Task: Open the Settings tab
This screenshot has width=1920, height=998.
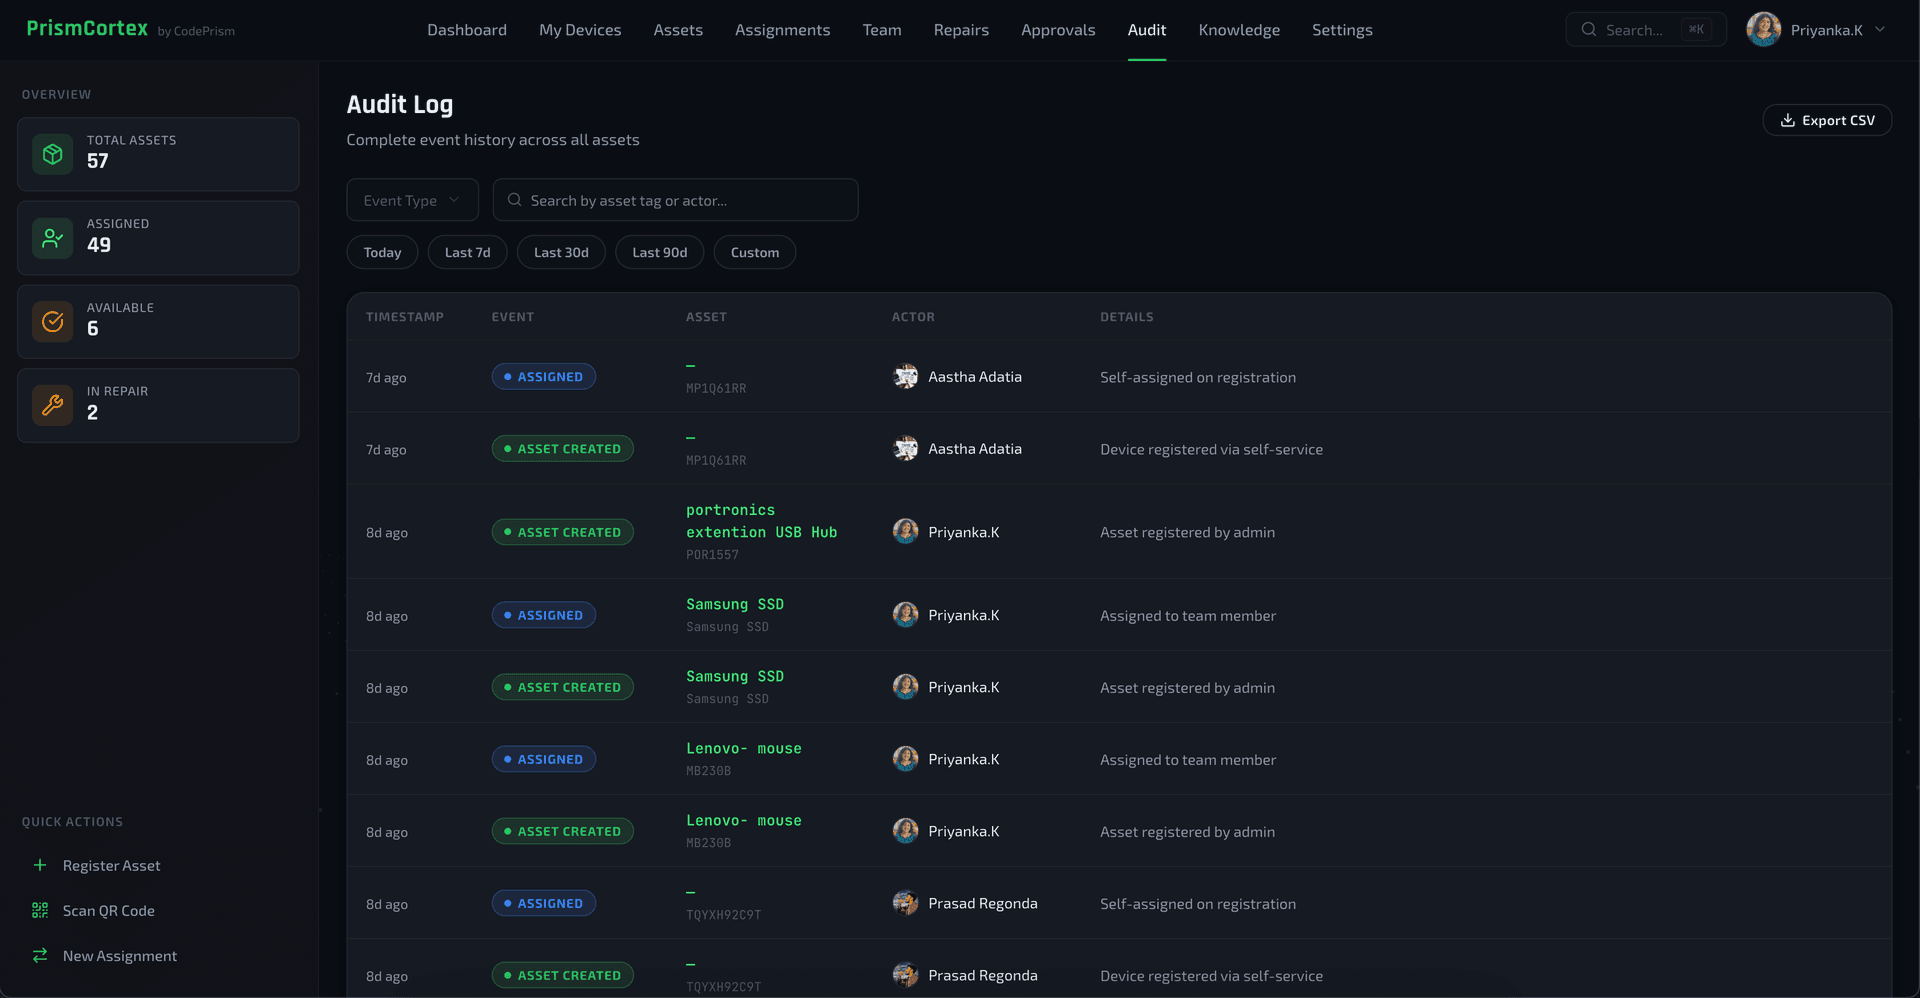Action: (1342, 30)
